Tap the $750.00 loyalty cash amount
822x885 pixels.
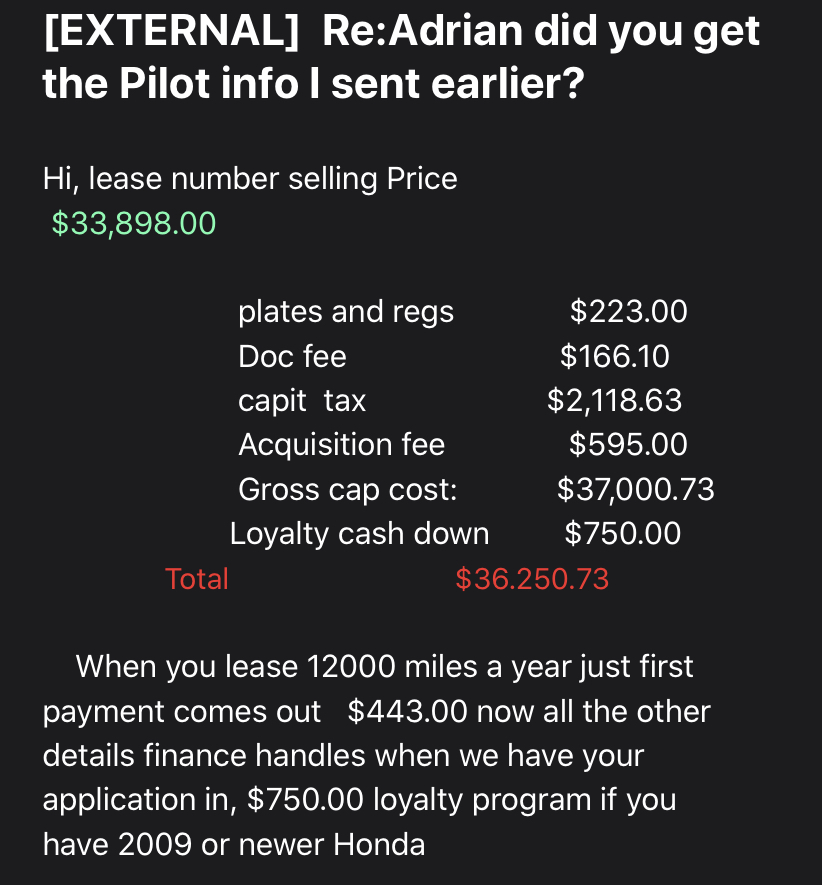623,533
